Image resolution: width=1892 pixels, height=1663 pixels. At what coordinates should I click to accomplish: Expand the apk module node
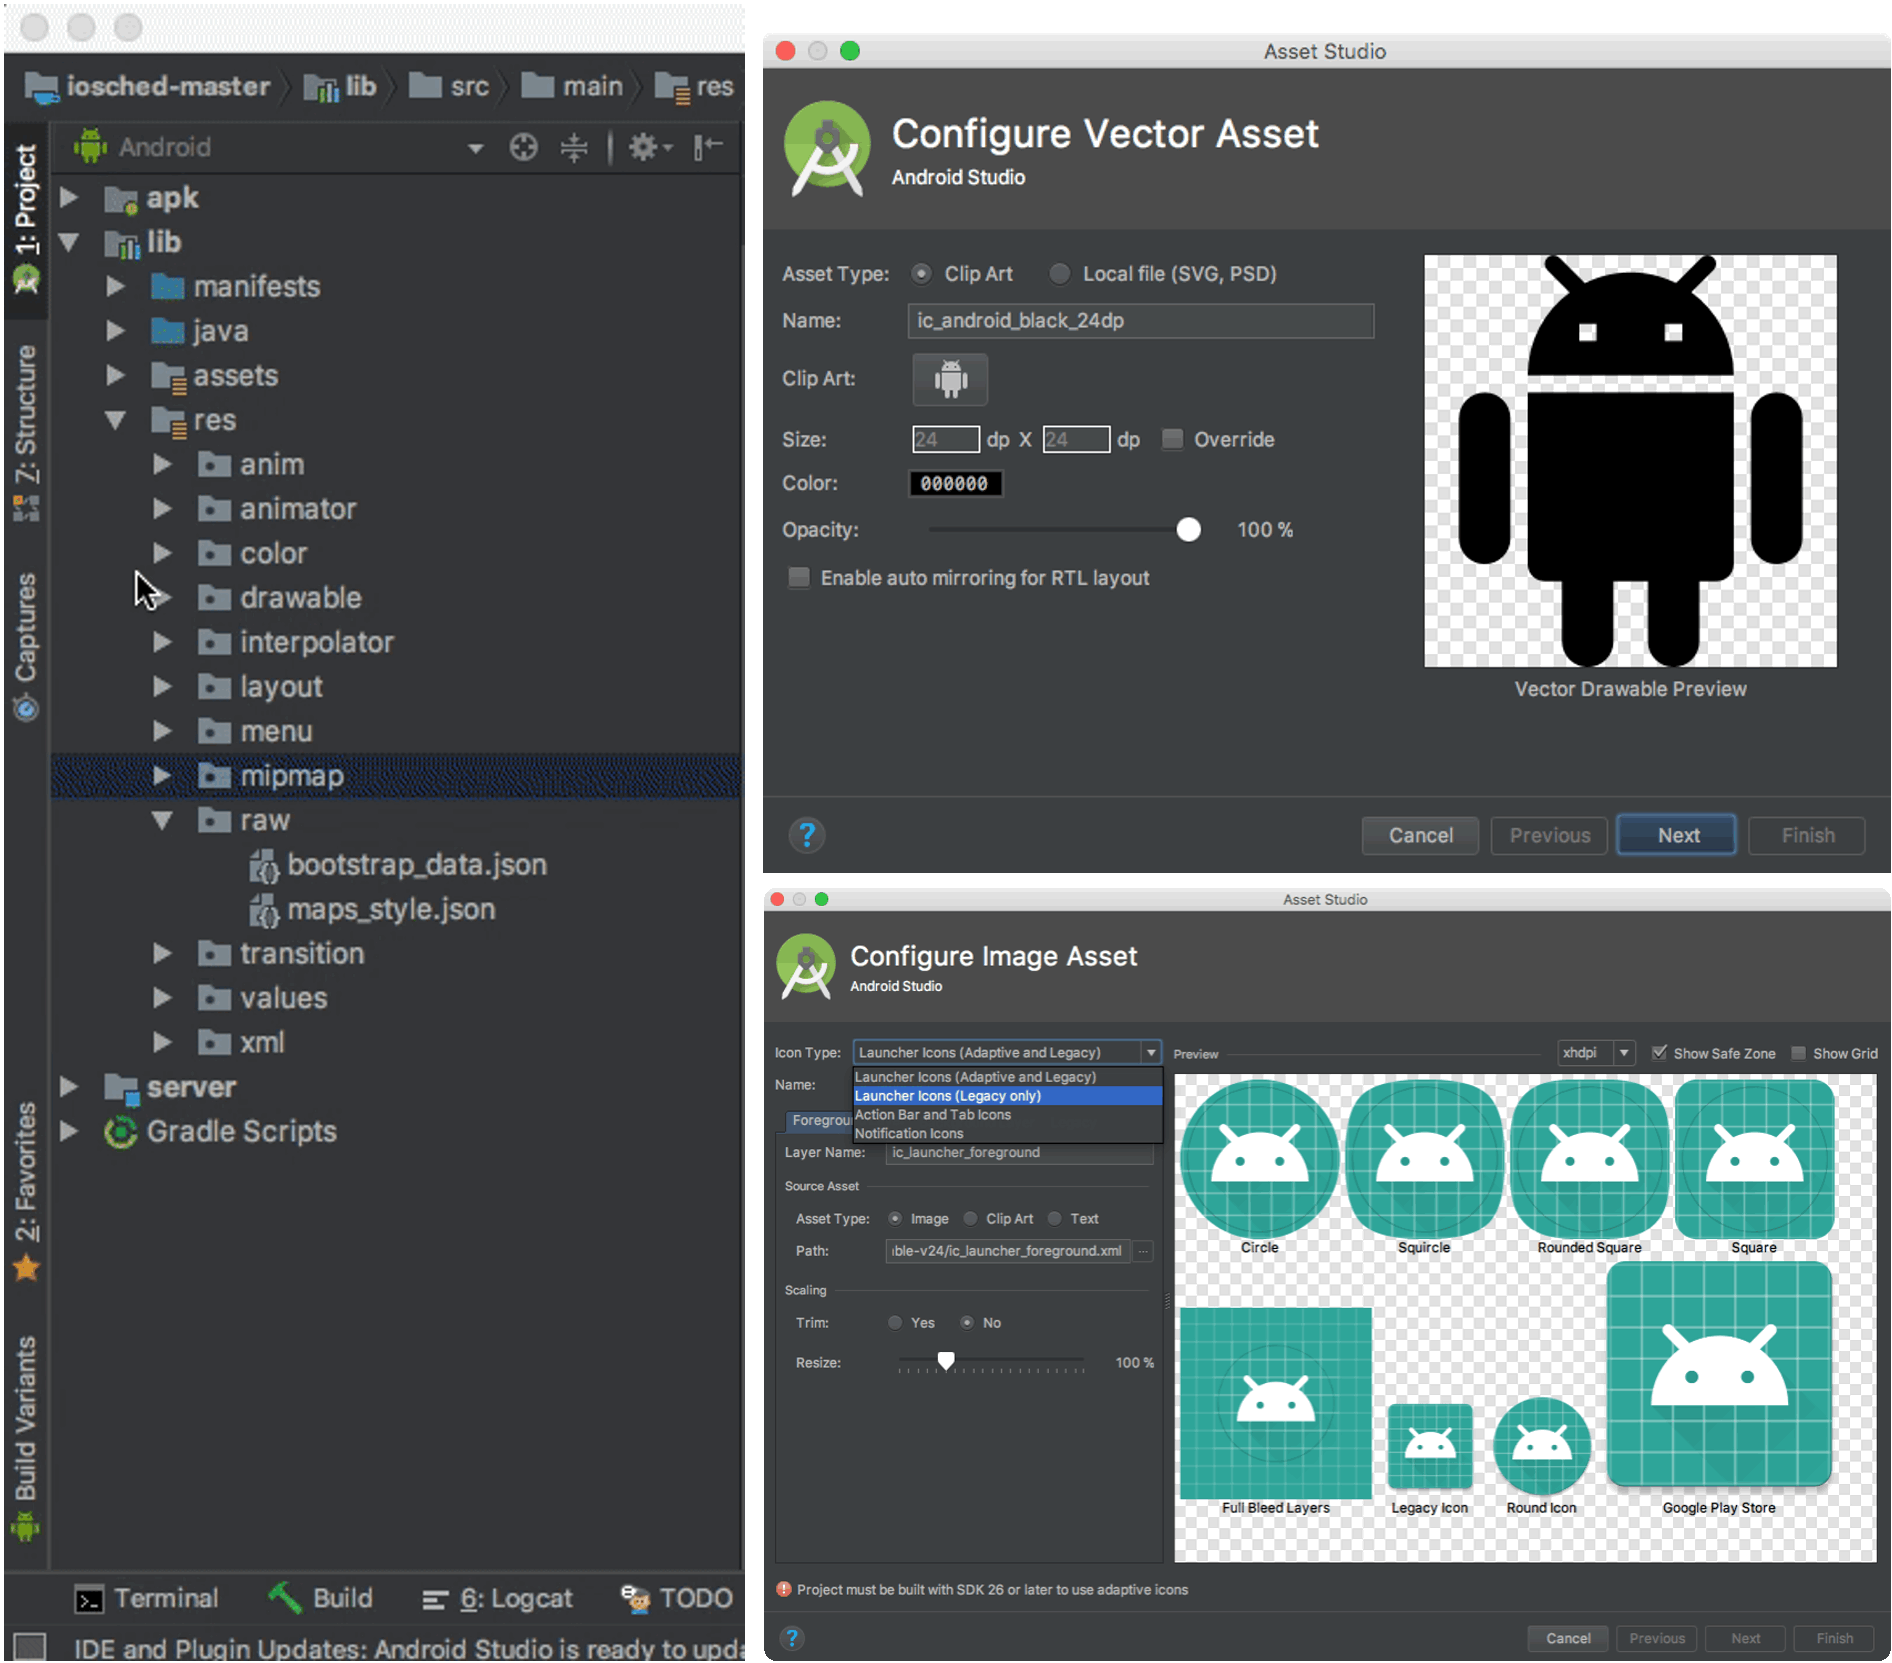68,197
